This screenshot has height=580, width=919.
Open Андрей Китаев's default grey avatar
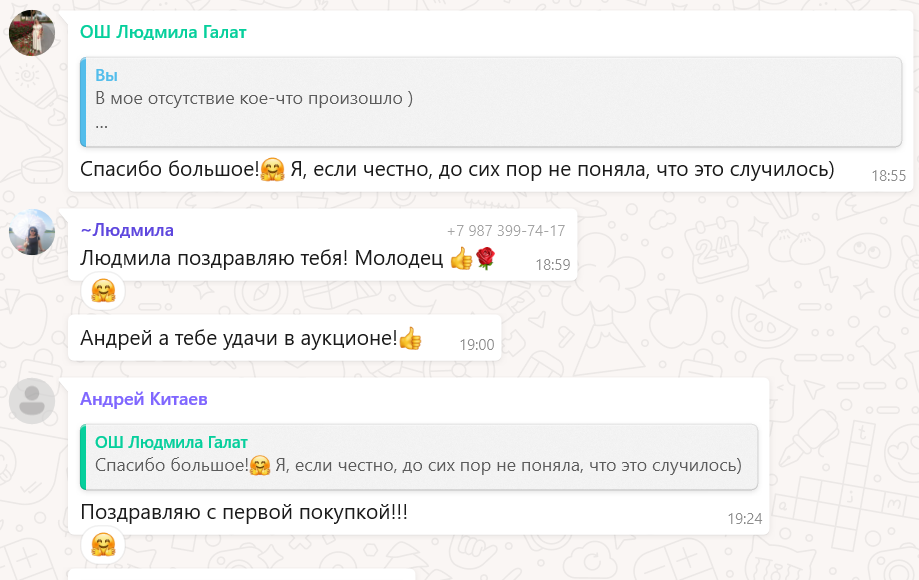32,401
